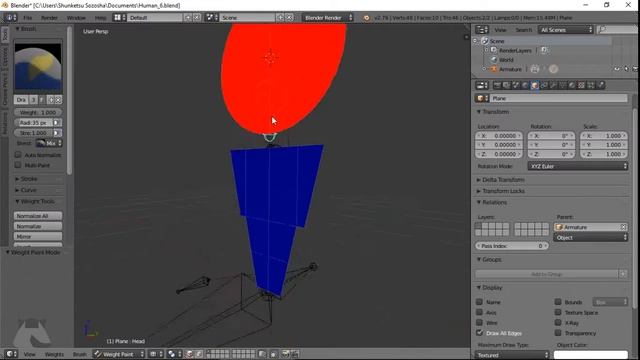Click the 3D View editor type icon
This screenshot has width=640, height=360.
pos(11,354)
